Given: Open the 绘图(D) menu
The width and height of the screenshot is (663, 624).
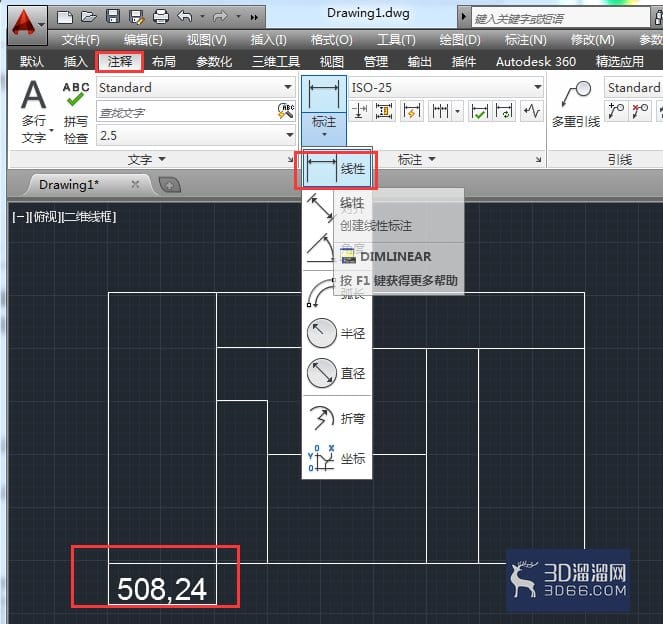Looking at the screenshot, I should [x=460, y=40].
